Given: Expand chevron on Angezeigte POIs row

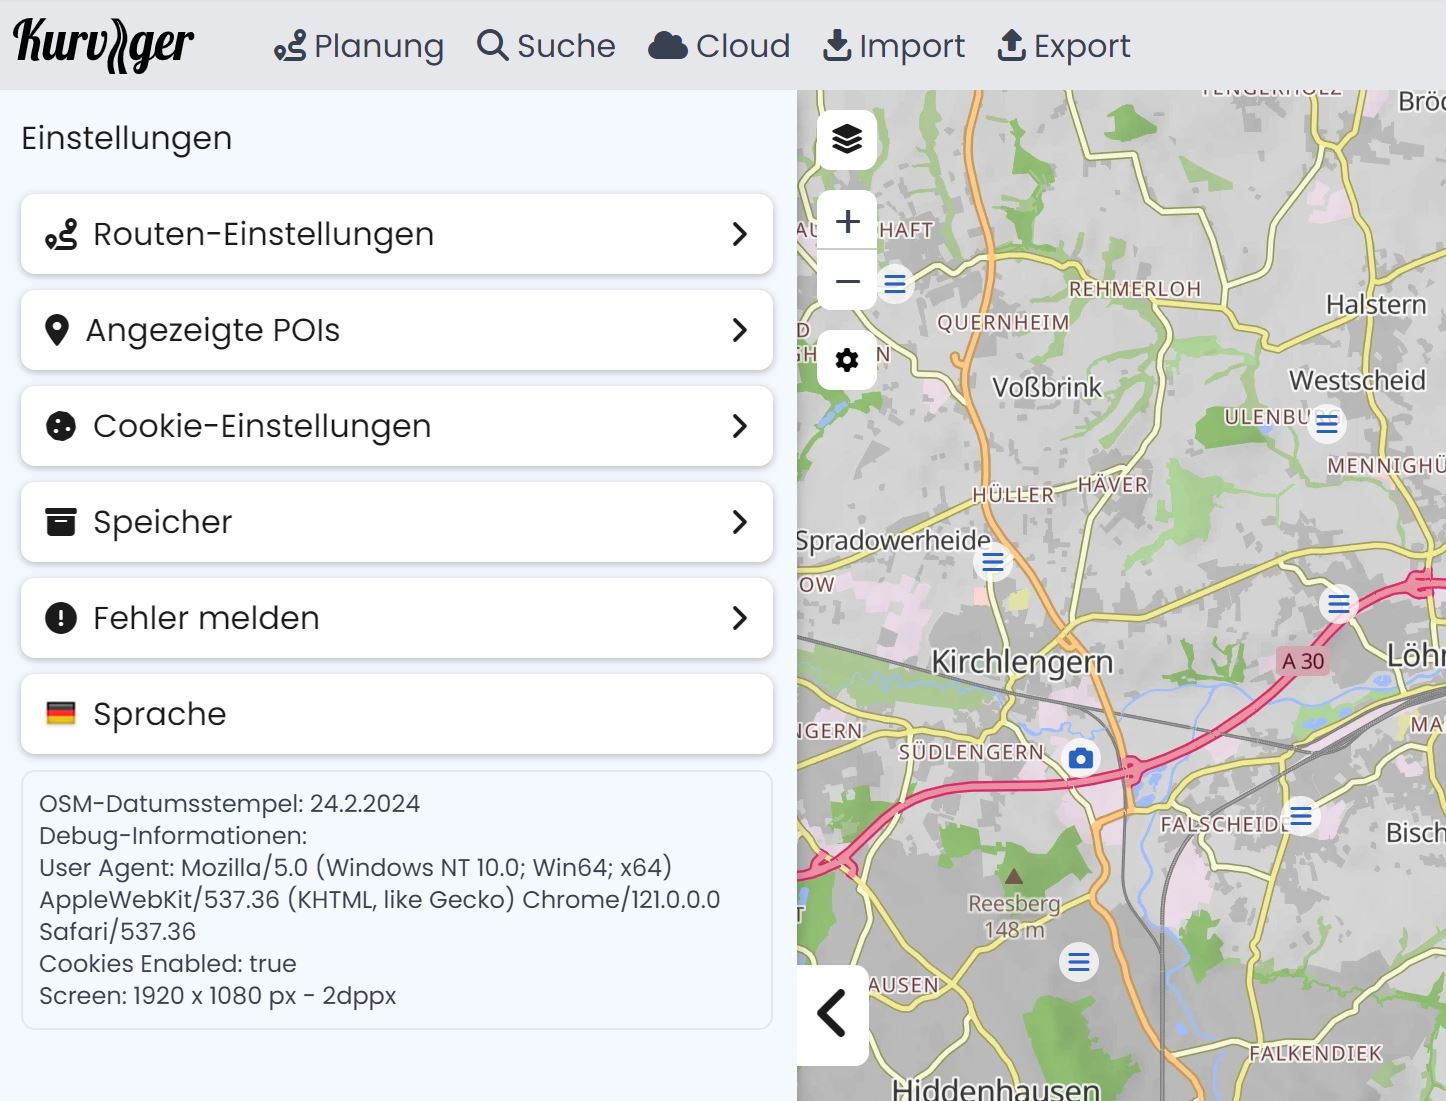Looking at the screenshot, I should click(x=739, y=330).
